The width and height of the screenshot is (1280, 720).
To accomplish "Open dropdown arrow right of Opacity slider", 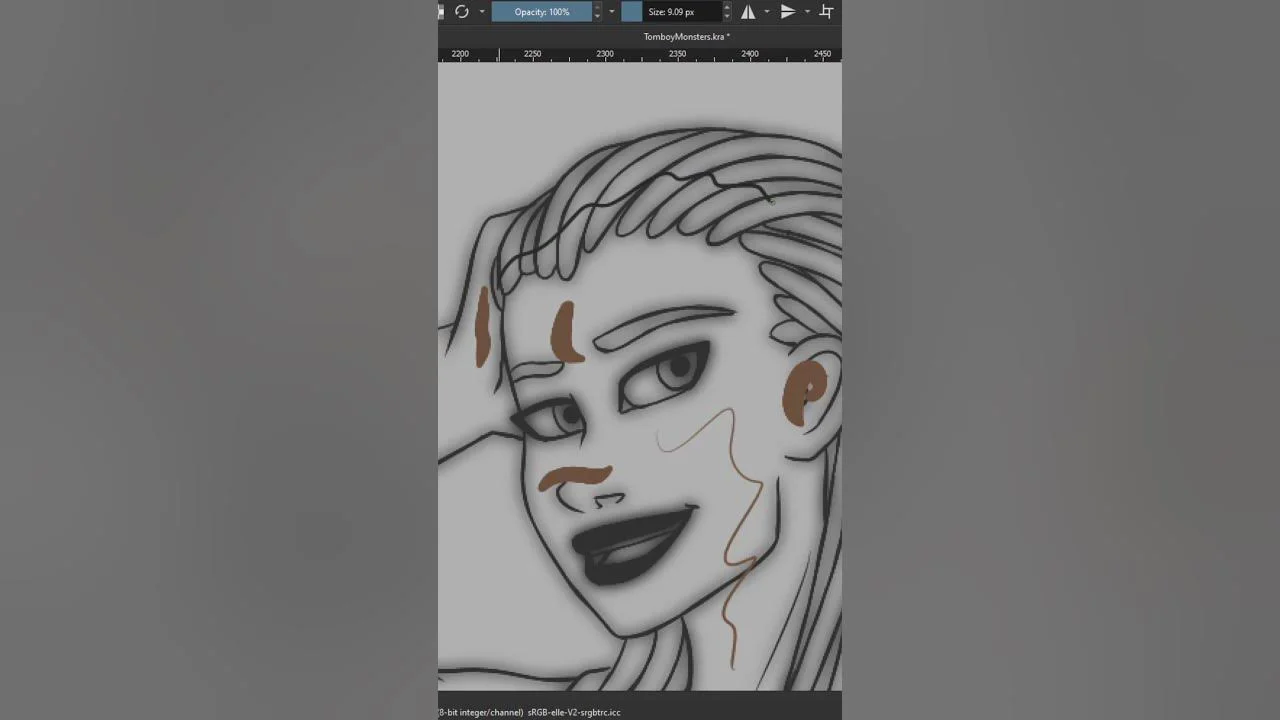I will (x=611, y=12).
